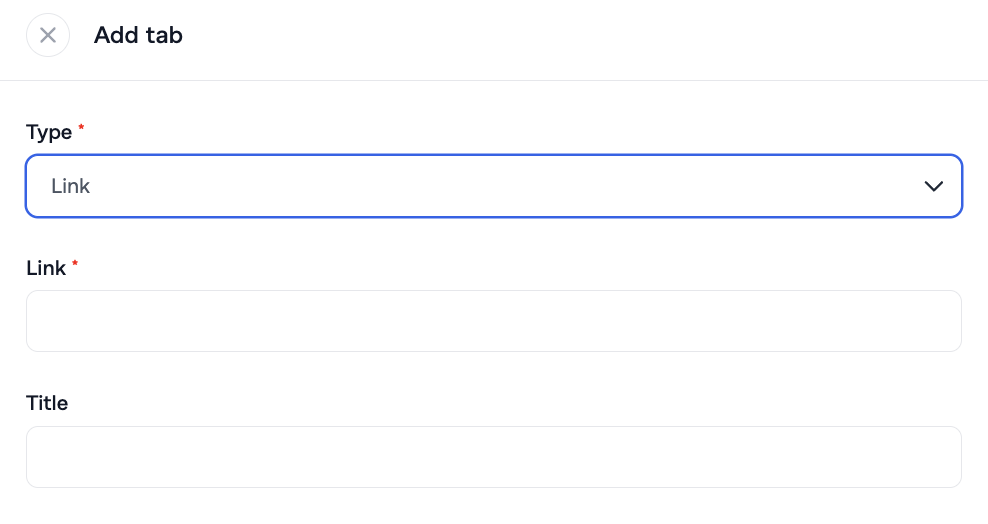Open the Type dropdown

point(493,186)
